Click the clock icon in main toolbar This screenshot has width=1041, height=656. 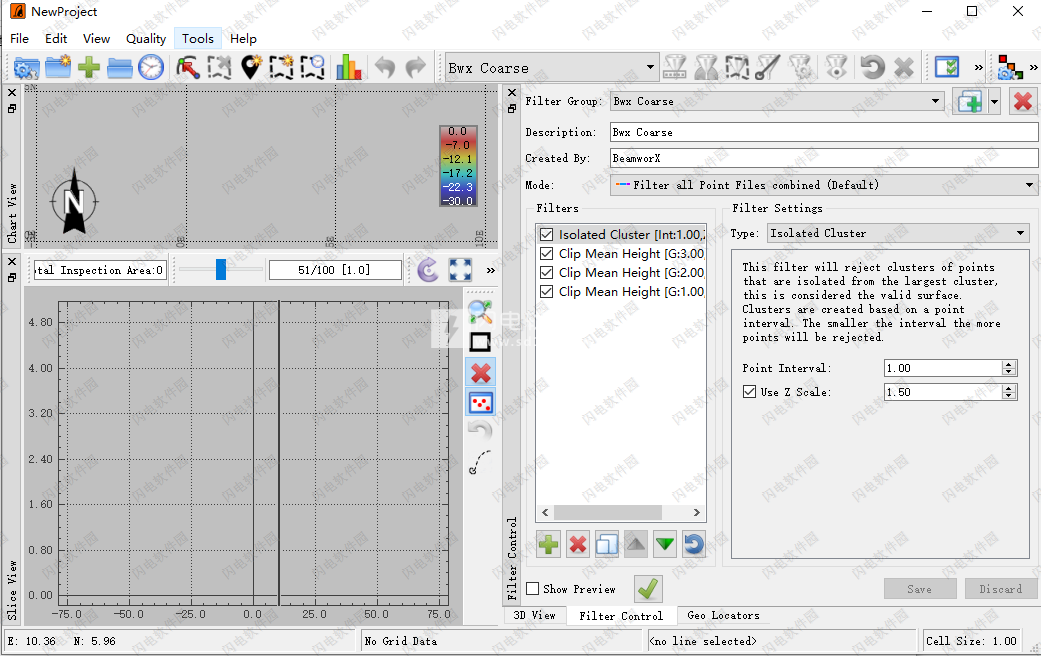click(x=150, y=68)
